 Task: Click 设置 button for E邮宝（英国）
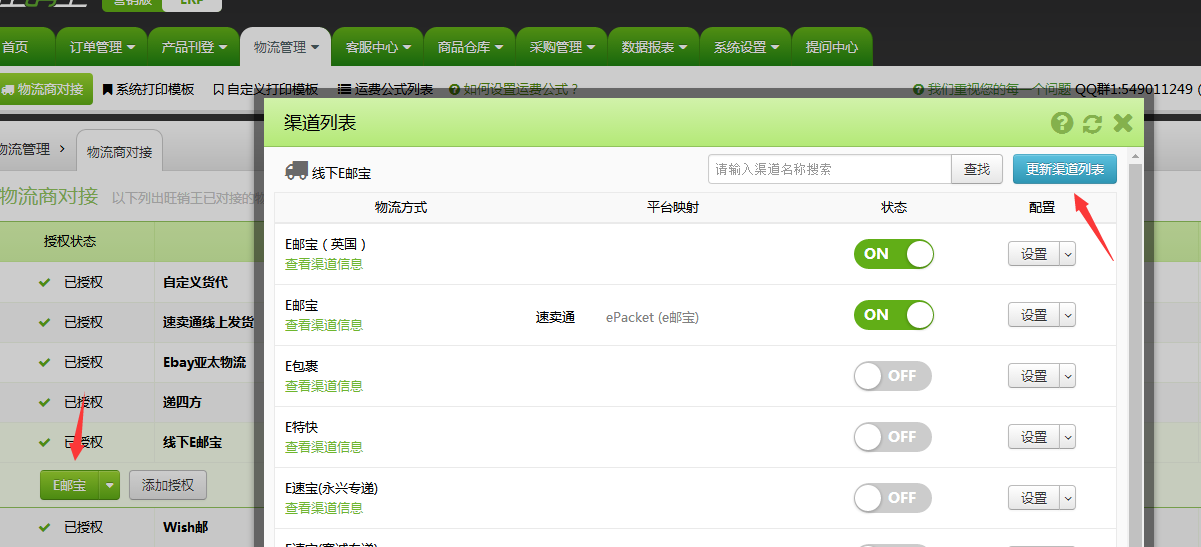coord(1033,254)
